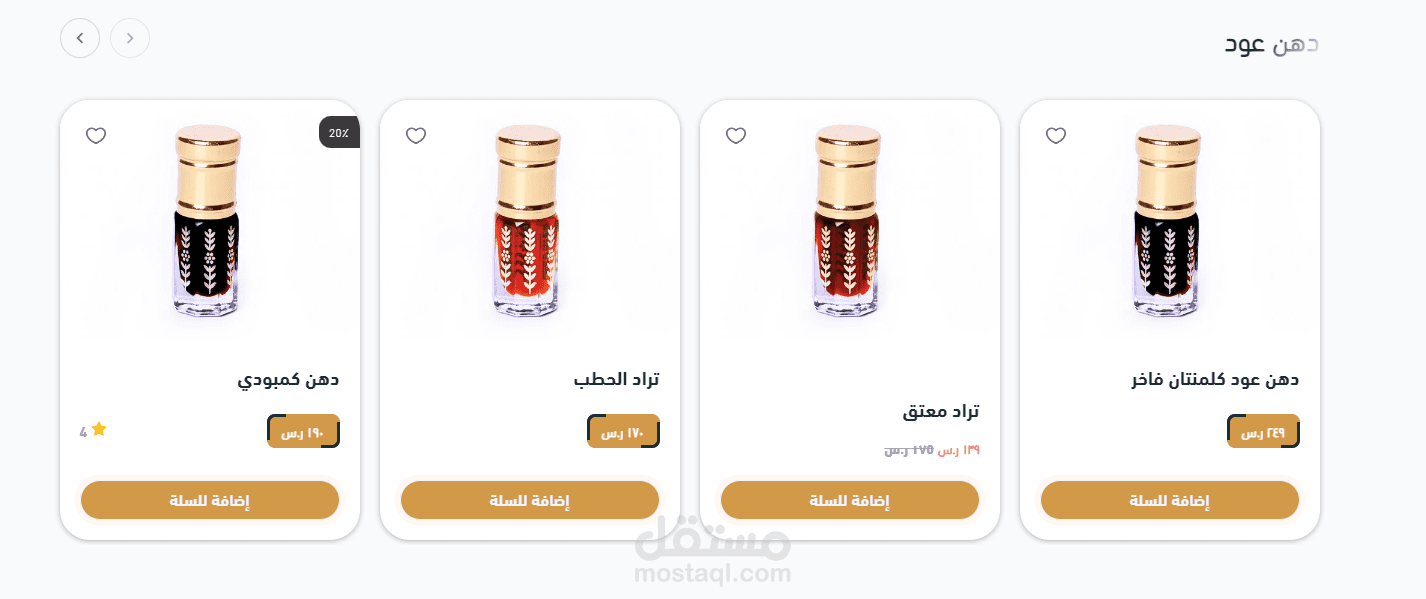
Task: Open the تراد الحطب bottle image
Action: pos(528,220)
